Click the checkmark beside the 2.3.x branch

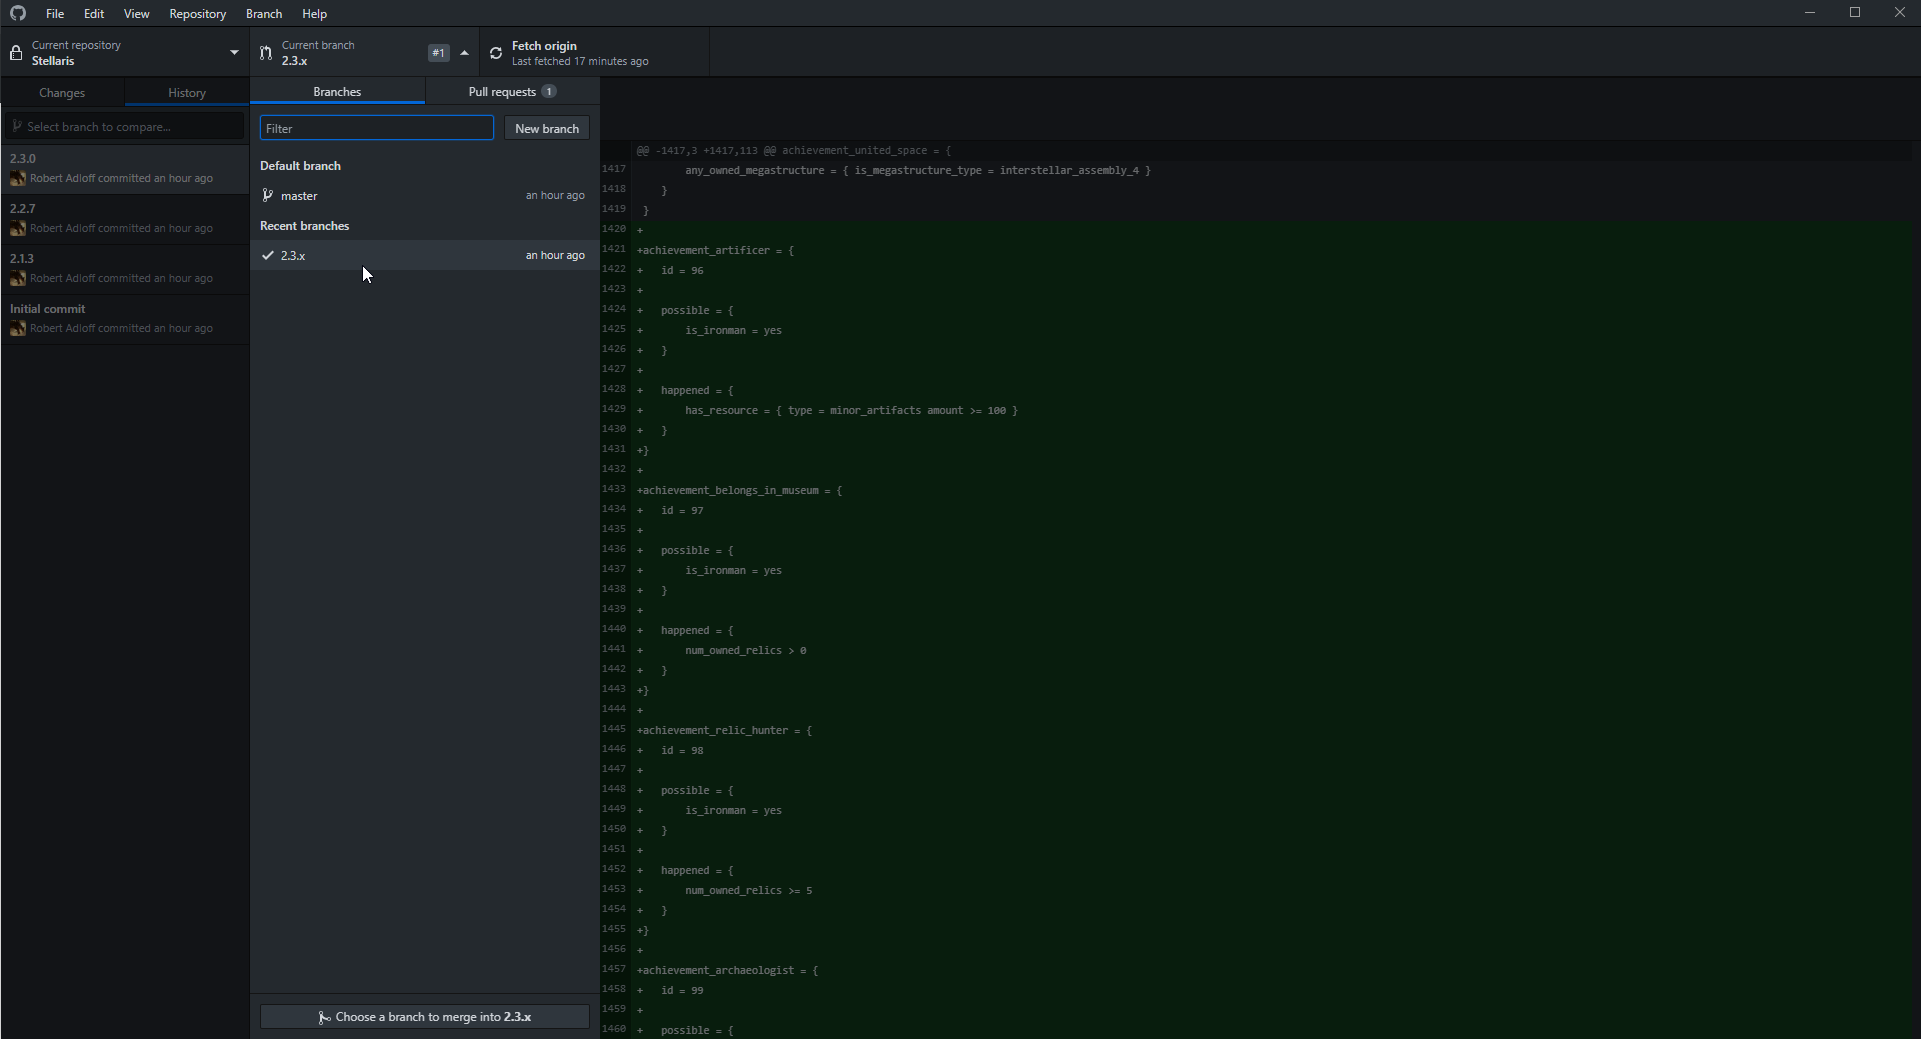267,256
